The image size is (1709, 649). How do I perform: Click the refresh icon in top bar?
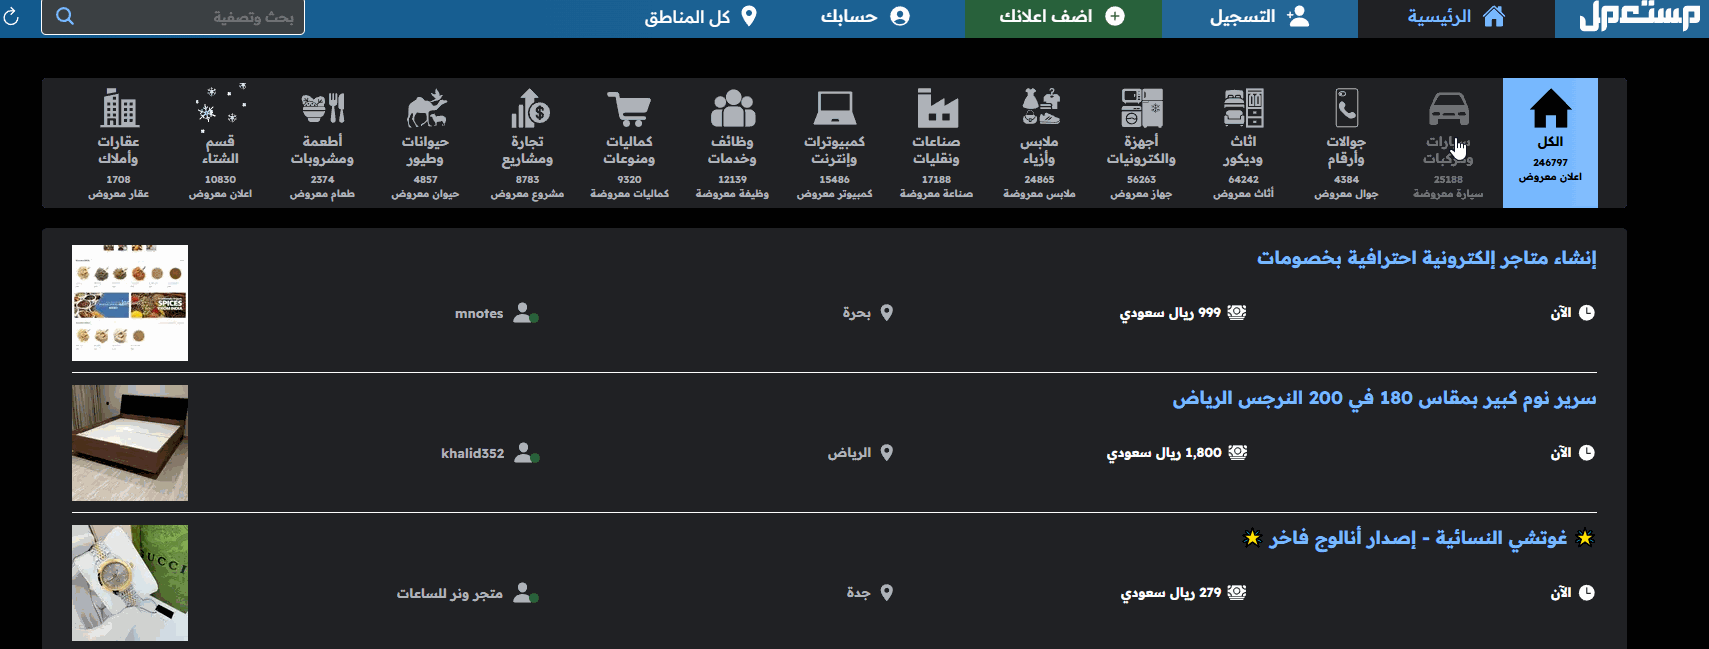point(12,17)
